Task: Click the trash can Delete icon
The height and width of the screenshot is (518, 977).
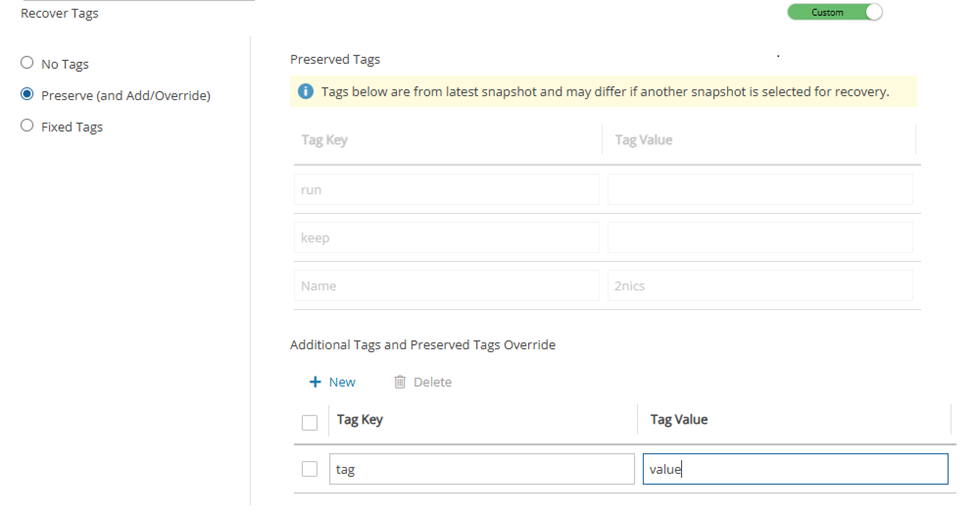Action: pos(400,382)
